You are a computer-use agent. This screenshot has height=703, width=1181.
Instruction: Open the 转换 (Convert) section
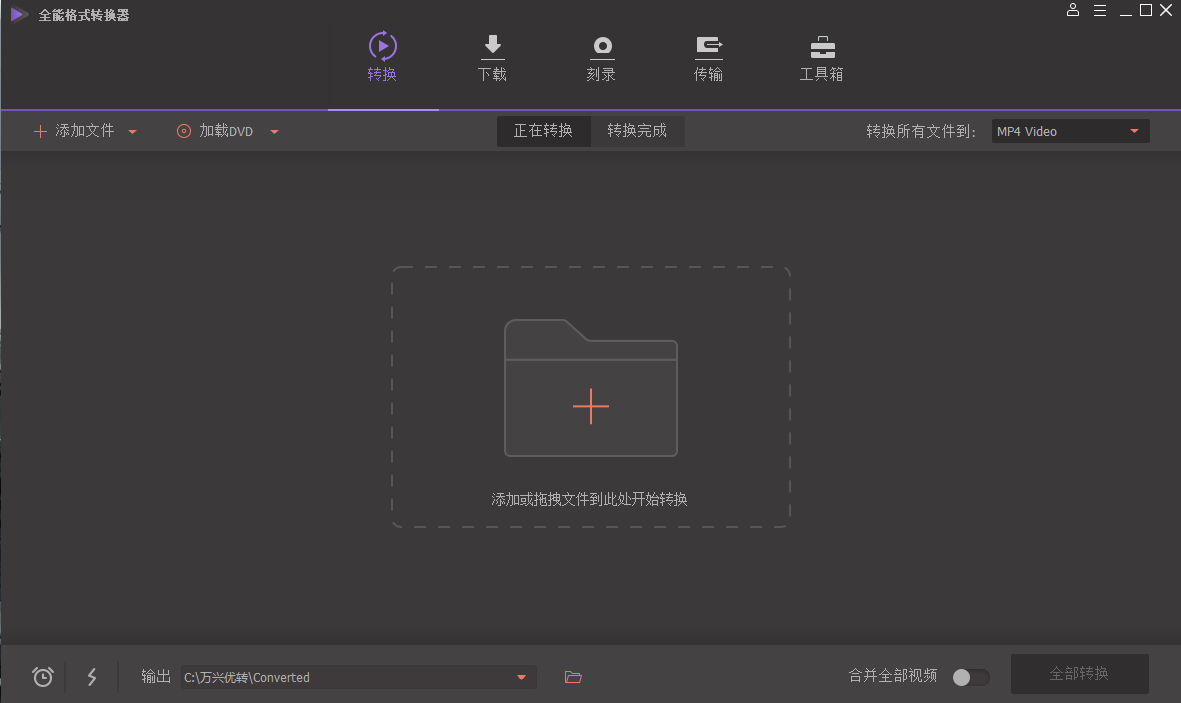click(x=382, y=57)
